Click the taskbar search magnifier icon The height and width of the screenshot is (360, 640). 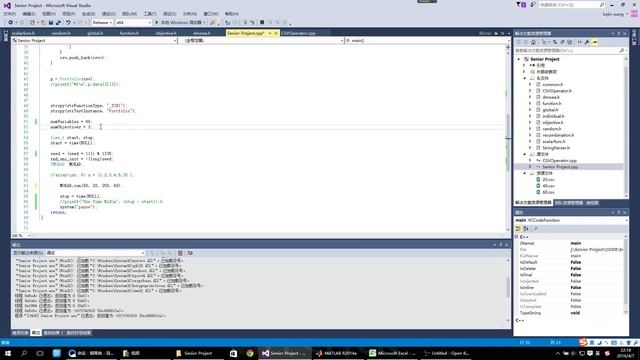(x=24, y=353)
